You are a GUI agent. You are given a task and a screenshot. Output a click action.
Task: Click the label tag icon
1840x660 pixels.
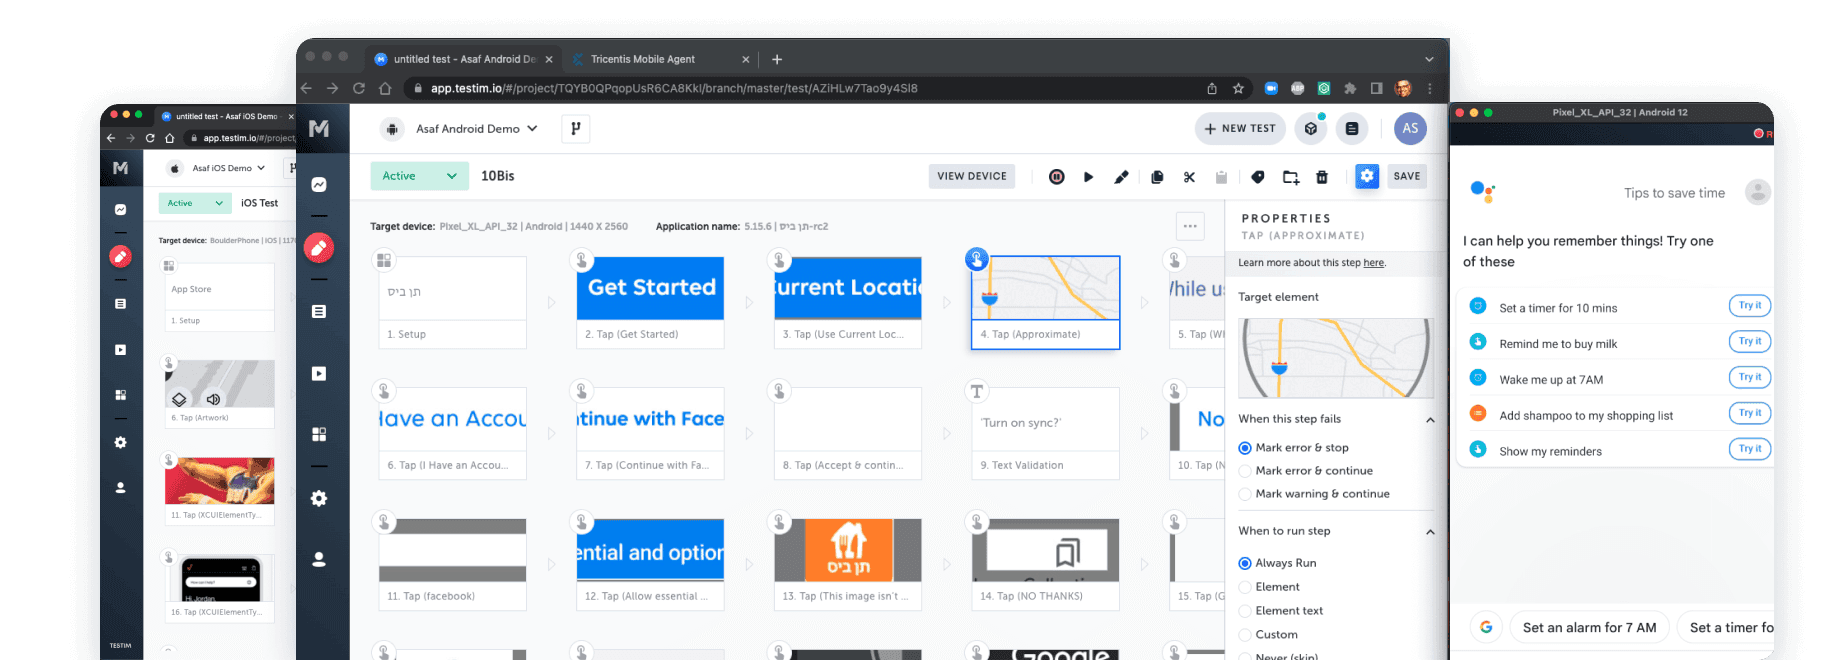1258,177
